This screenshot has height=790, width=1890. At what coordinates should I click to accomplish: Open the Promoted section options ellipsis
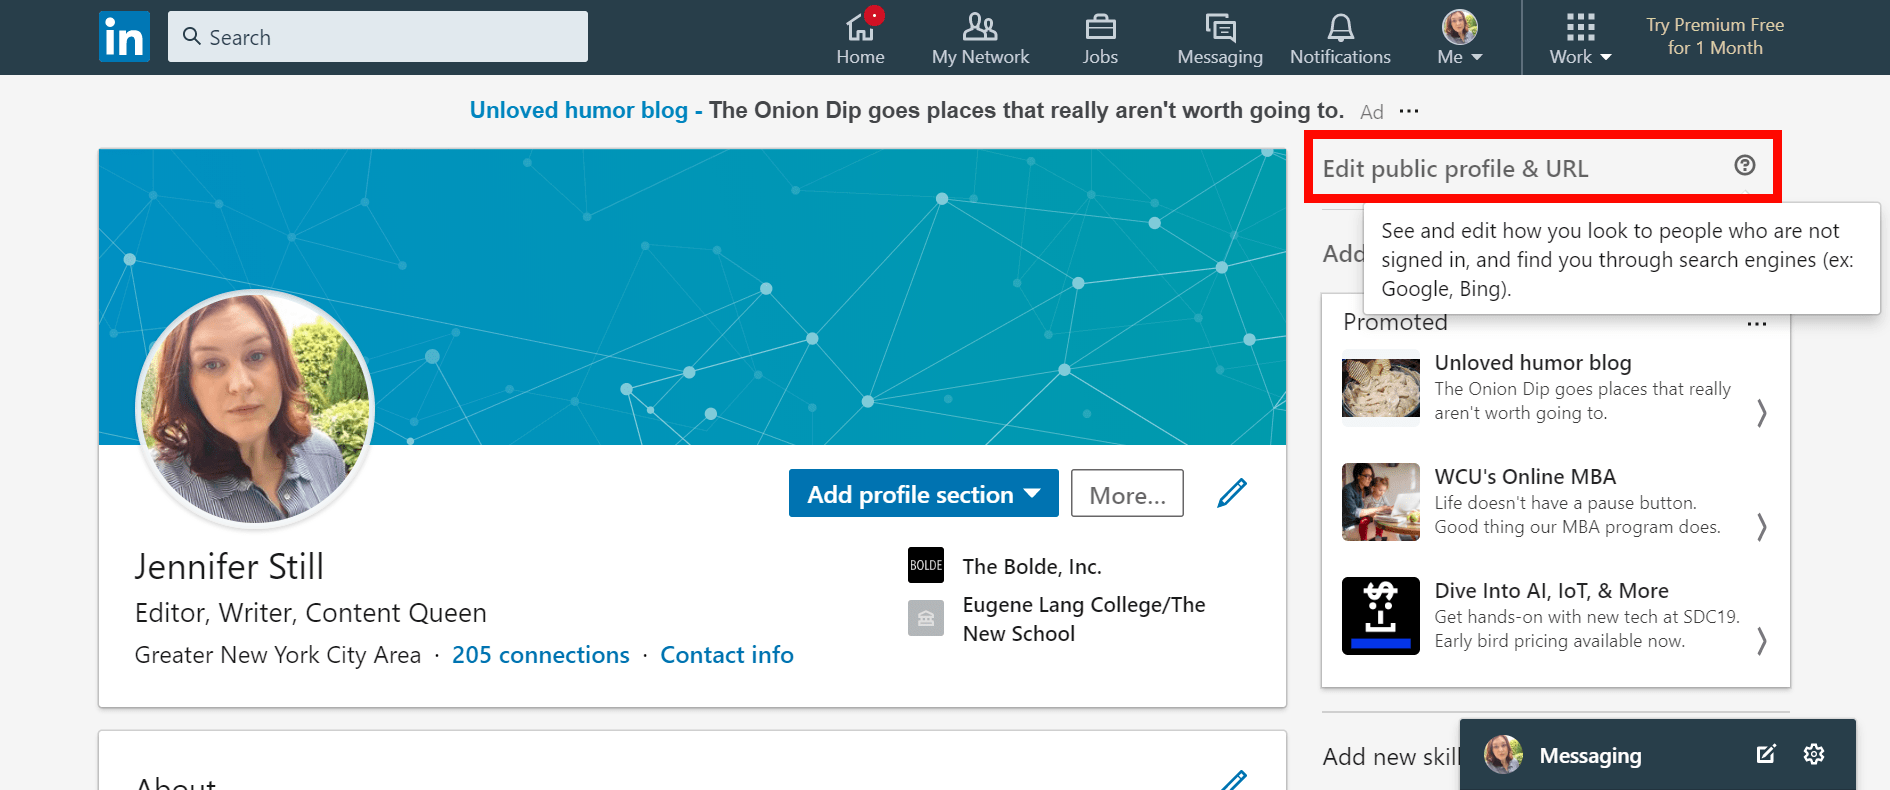[x=1757, y=324]
